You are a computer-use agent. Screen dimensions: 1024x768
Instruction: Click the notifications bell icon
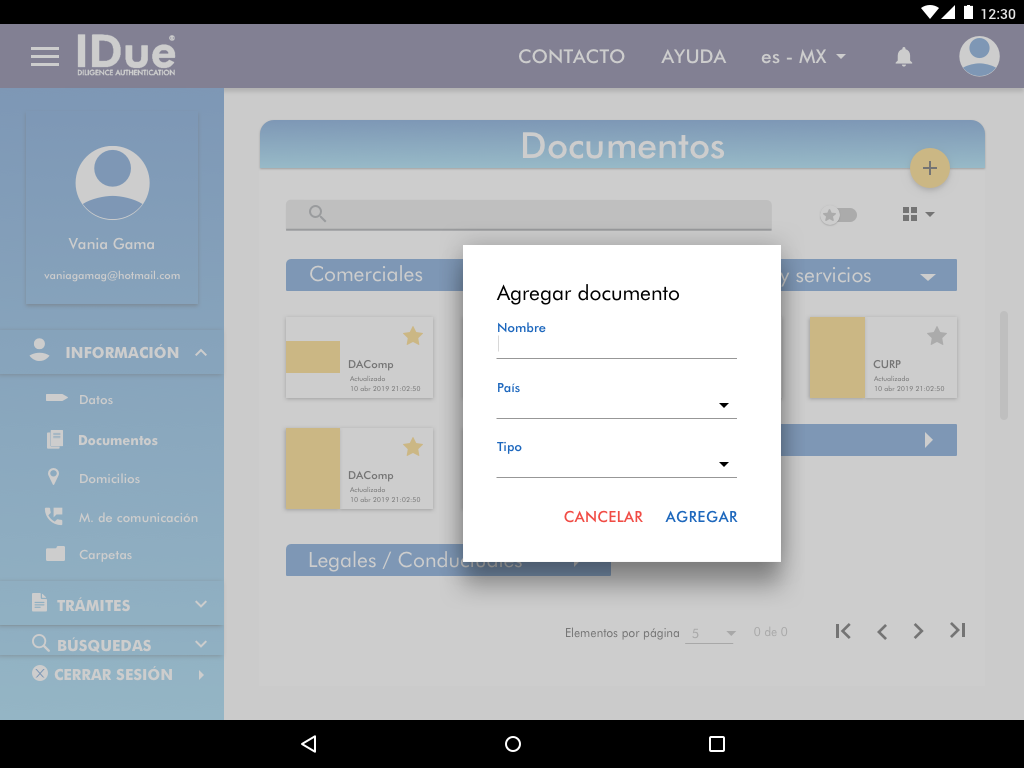tap(903, 57)
